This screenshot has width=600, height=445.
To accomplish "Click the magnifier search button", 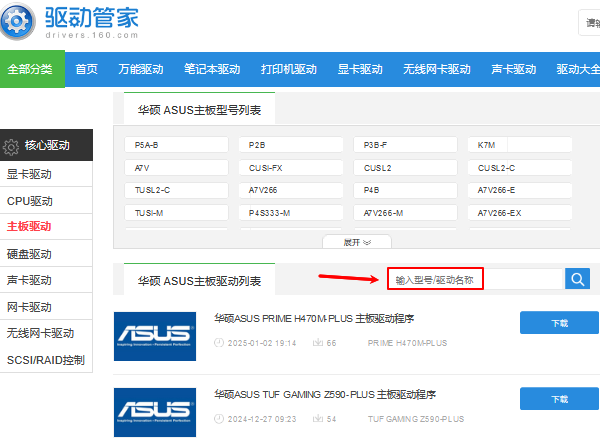I will [x=577, y=278].
